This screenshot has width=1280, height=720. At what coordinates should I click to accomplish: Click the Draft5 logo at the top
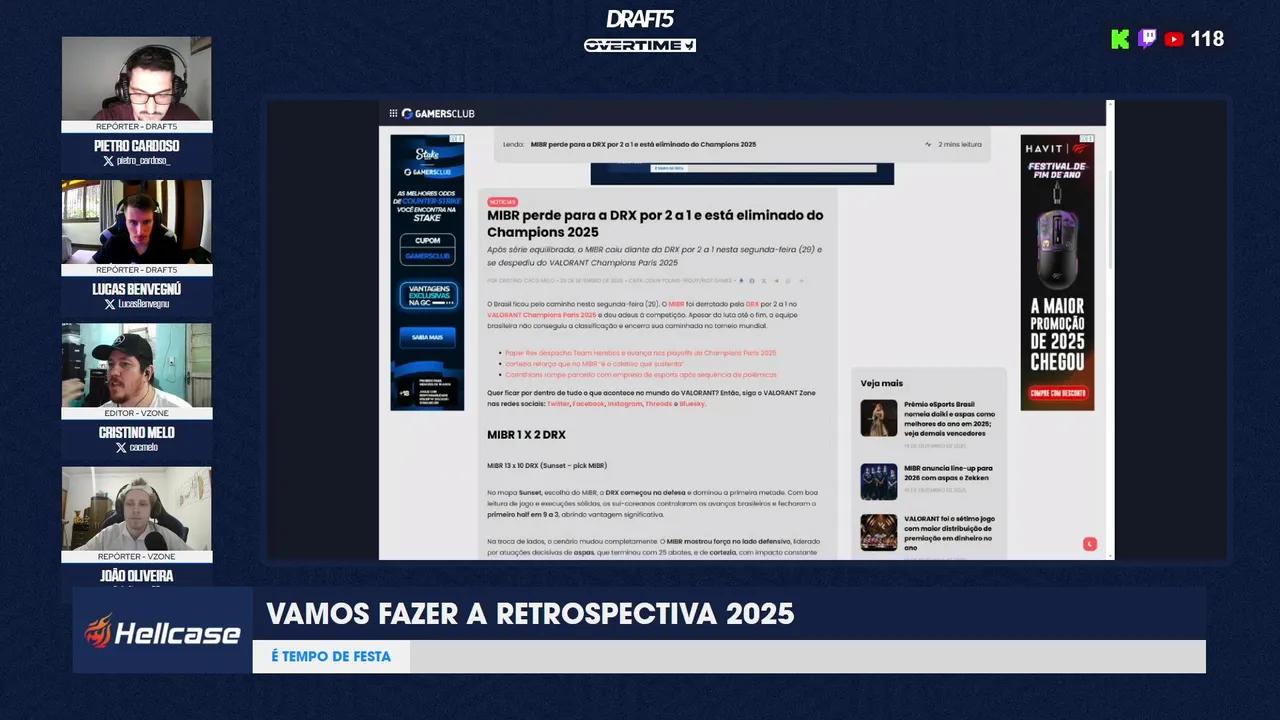(x=640, y=19)
